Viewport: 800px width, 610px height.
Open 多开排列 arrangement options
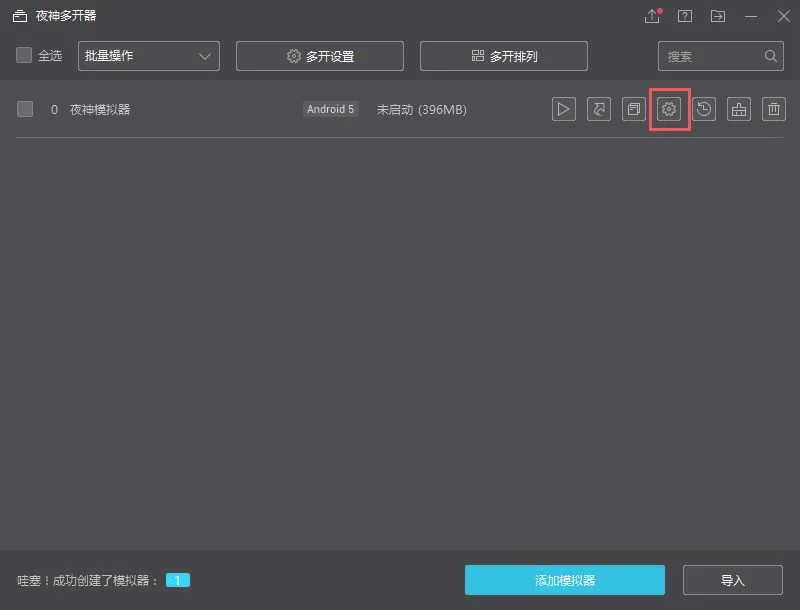[504, 56]
